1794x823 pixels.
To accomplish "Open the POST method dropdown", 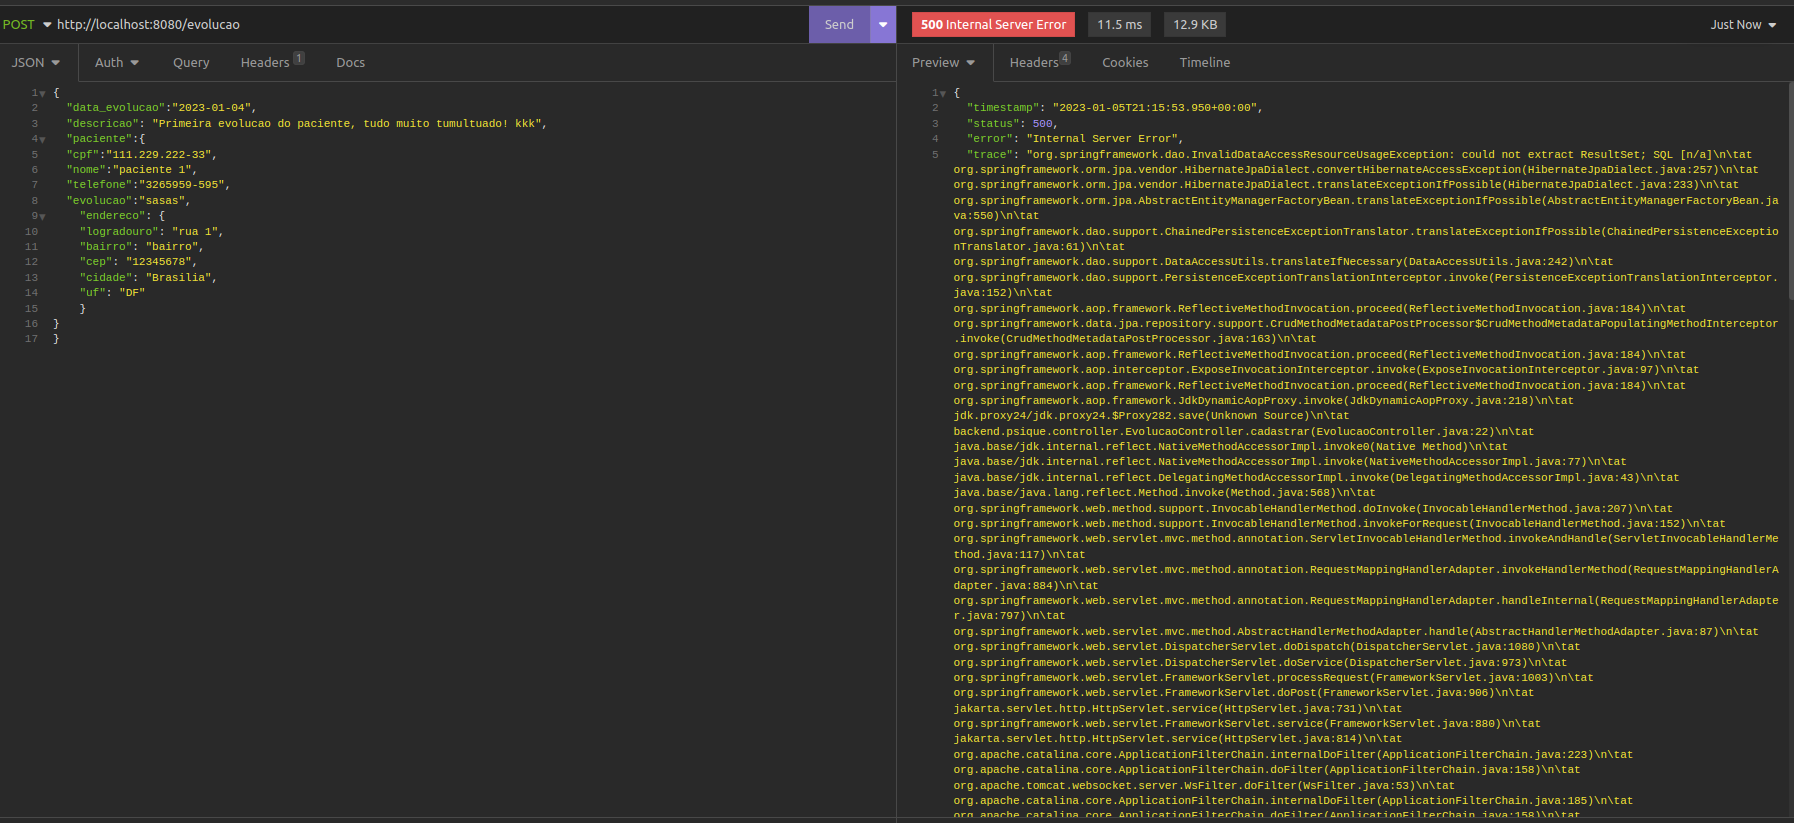I will click(x=27, y=25).
